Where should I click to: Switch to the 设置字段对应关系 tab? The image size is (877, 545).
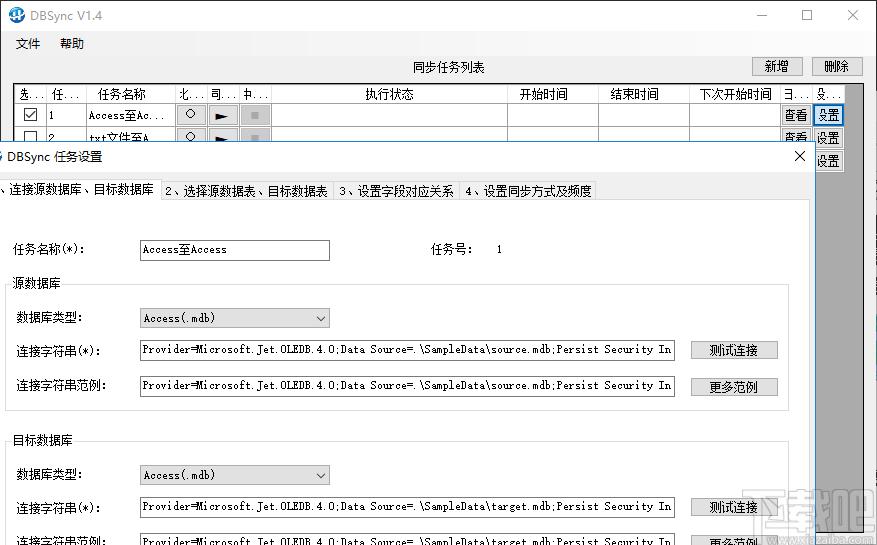(x=396, y=191)
